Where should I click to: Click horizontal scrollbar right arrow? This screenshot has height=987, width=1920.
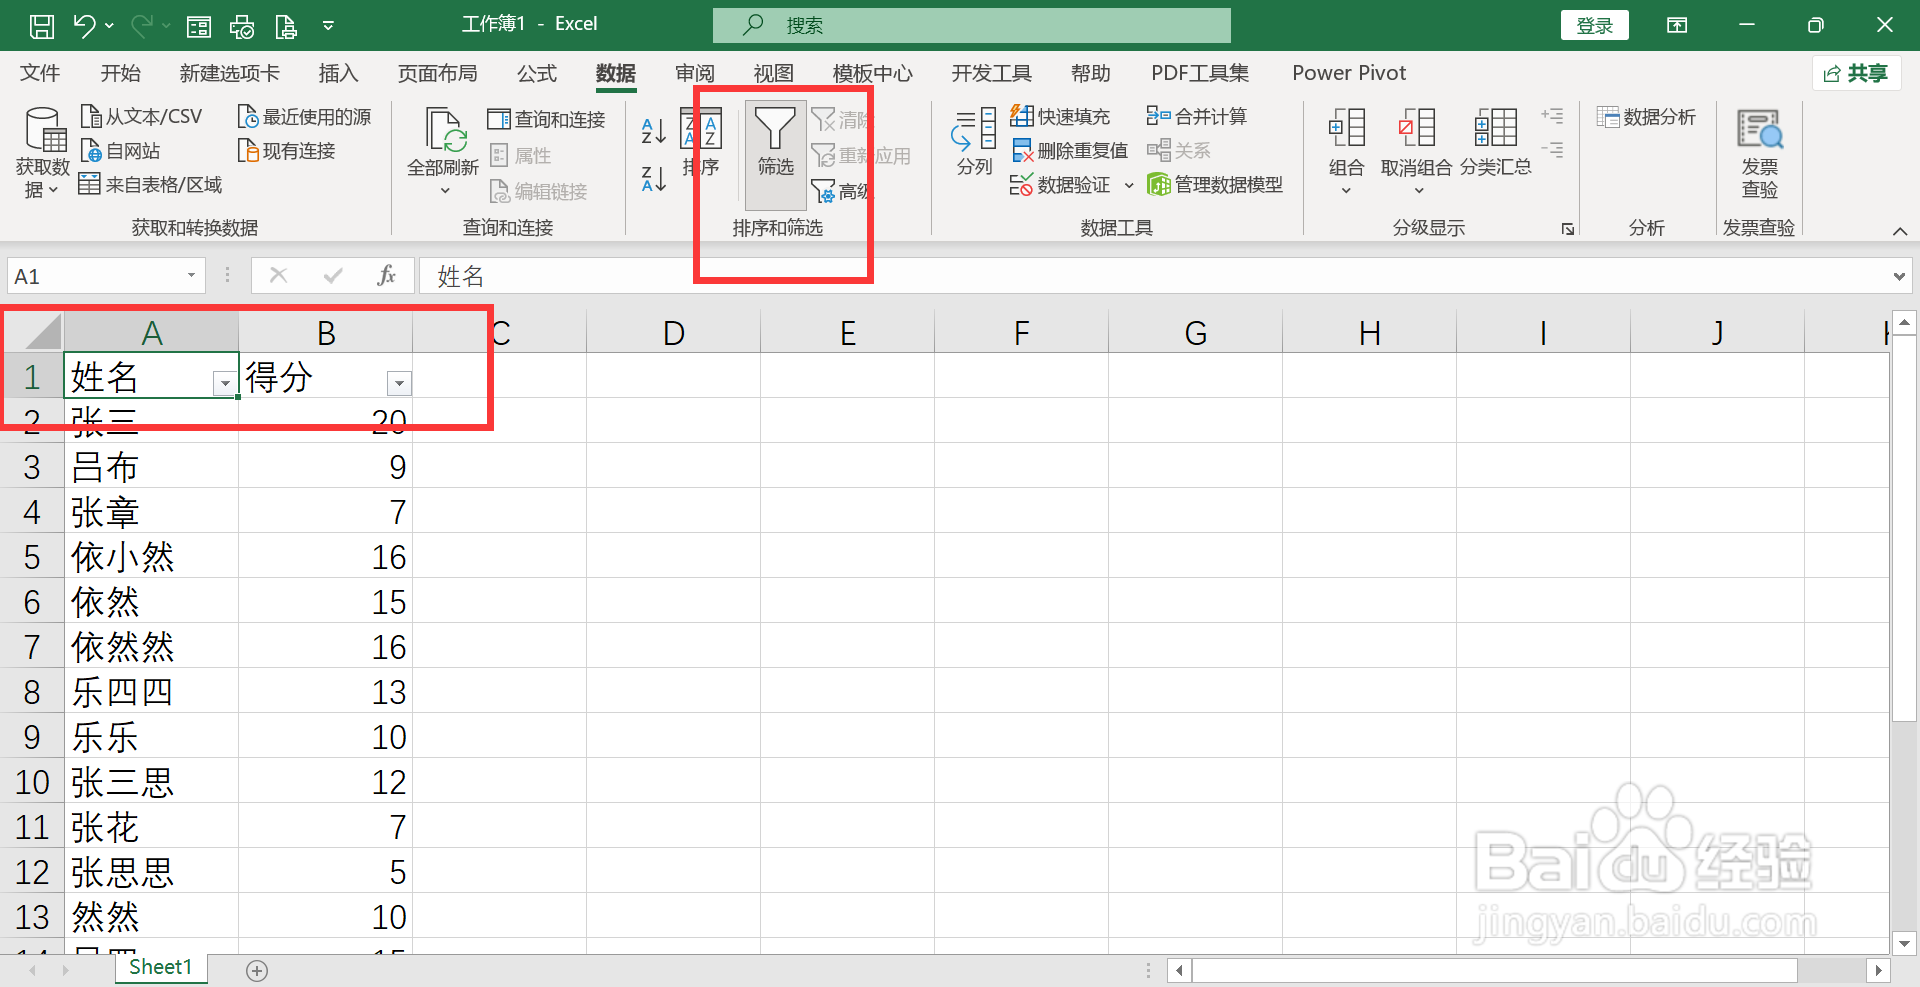pos(1878,970)
